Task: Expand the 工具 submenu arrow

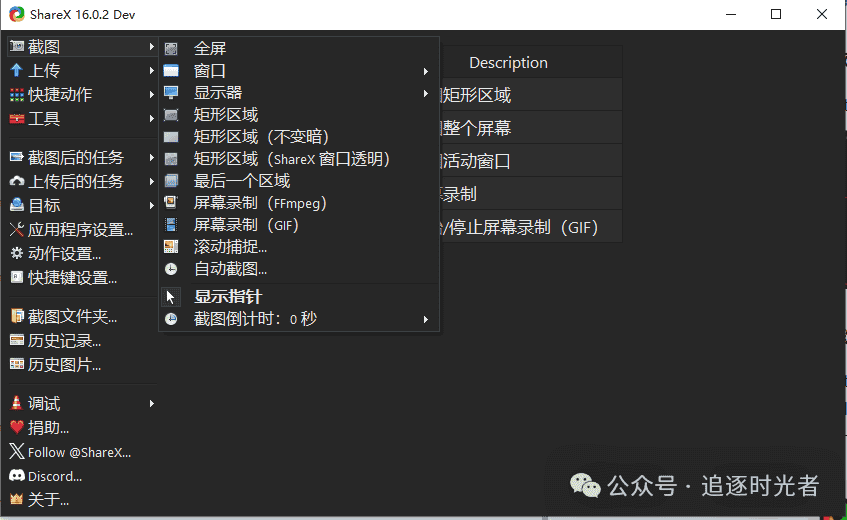Action: [152, 118]
